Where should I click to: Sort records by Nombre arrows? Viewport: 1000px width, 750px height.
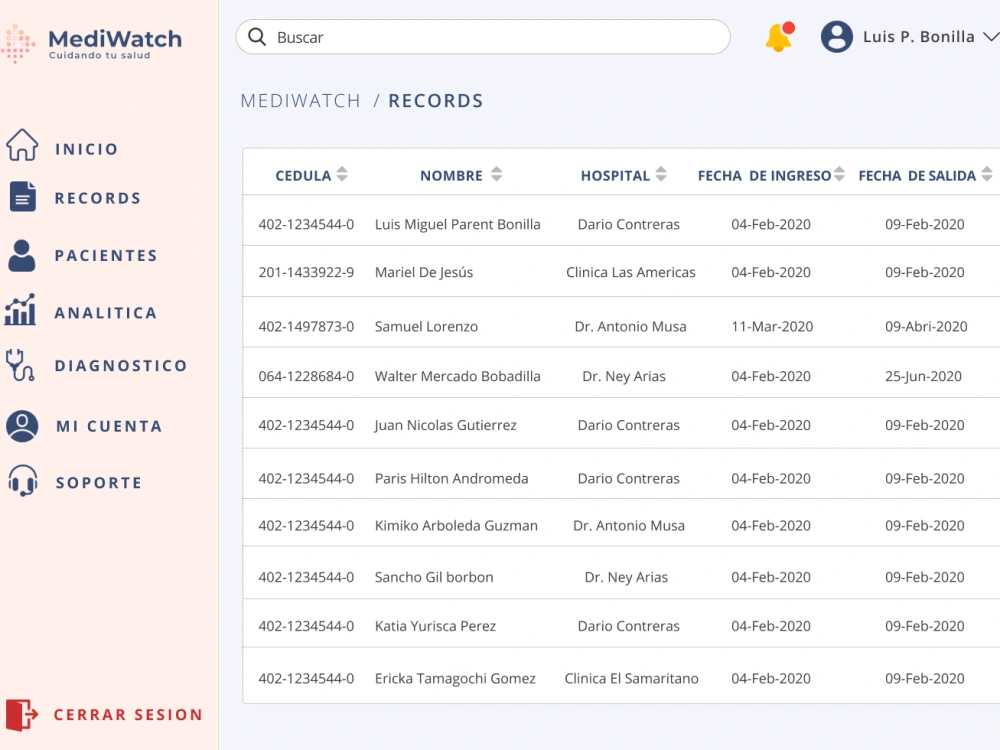(496, 174)
